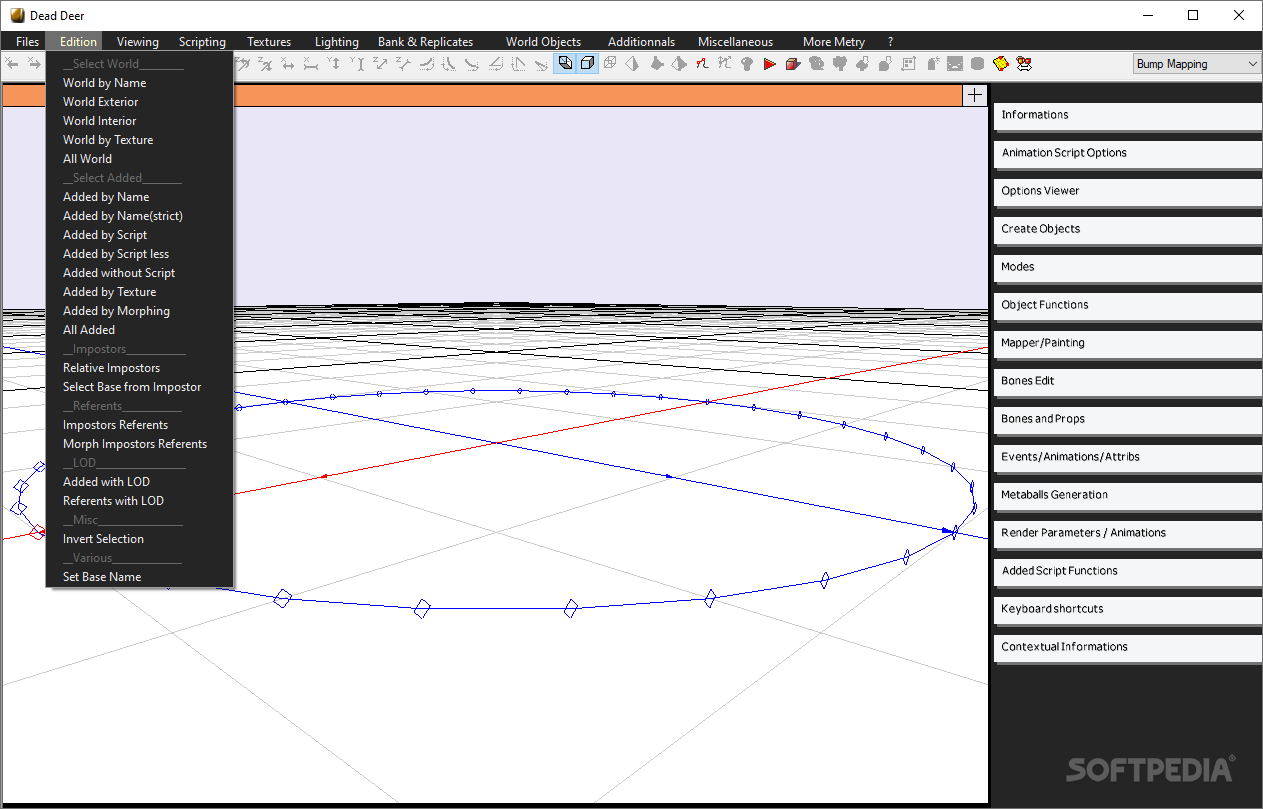Click the grey framed grid square icon

(908, 64)
